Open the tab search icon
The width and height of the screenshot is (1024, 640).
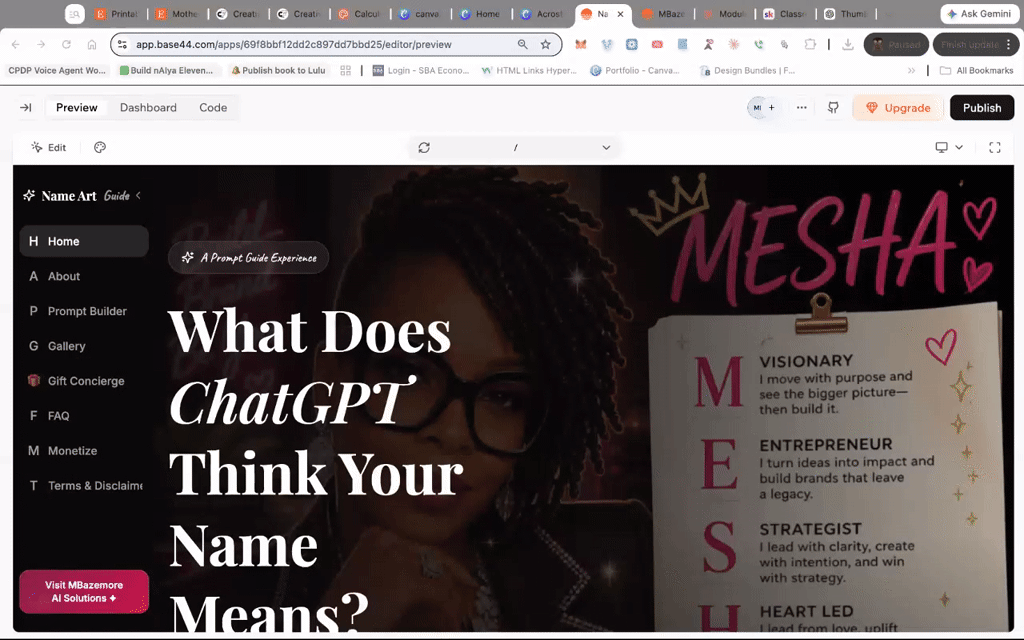75,14
